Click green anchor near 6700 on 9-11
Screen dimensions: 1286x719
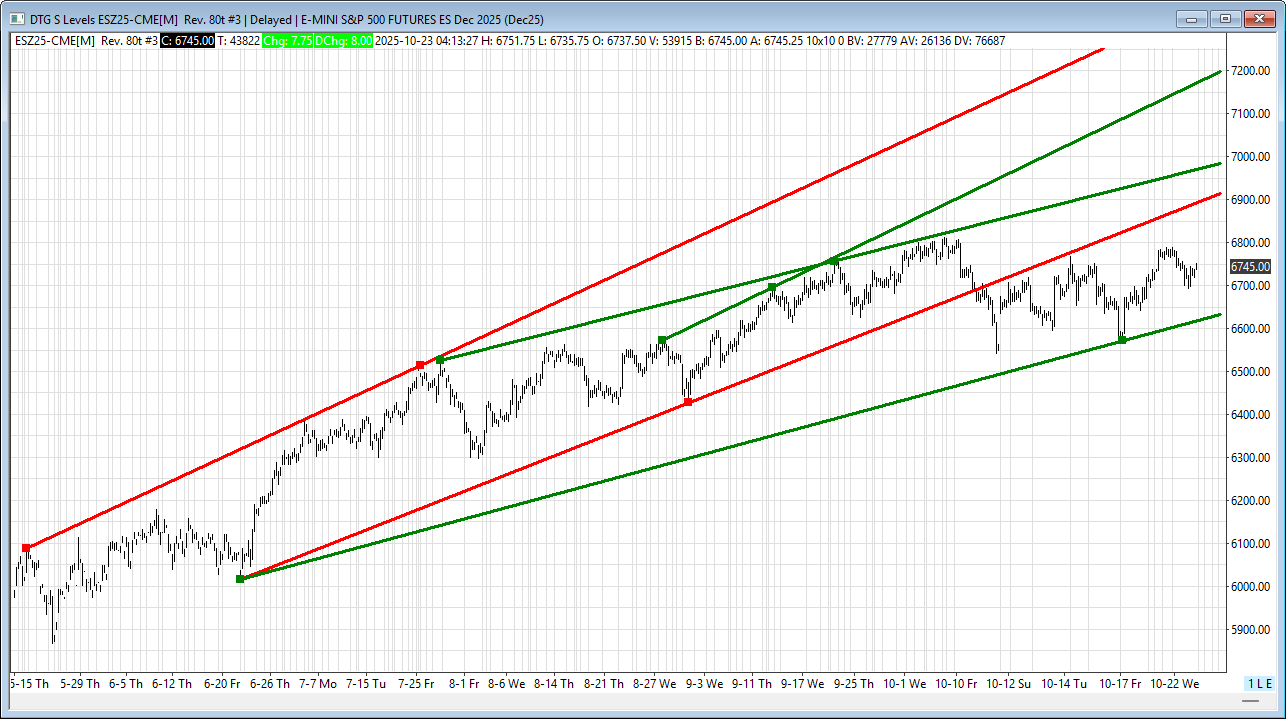coord(772,287)
